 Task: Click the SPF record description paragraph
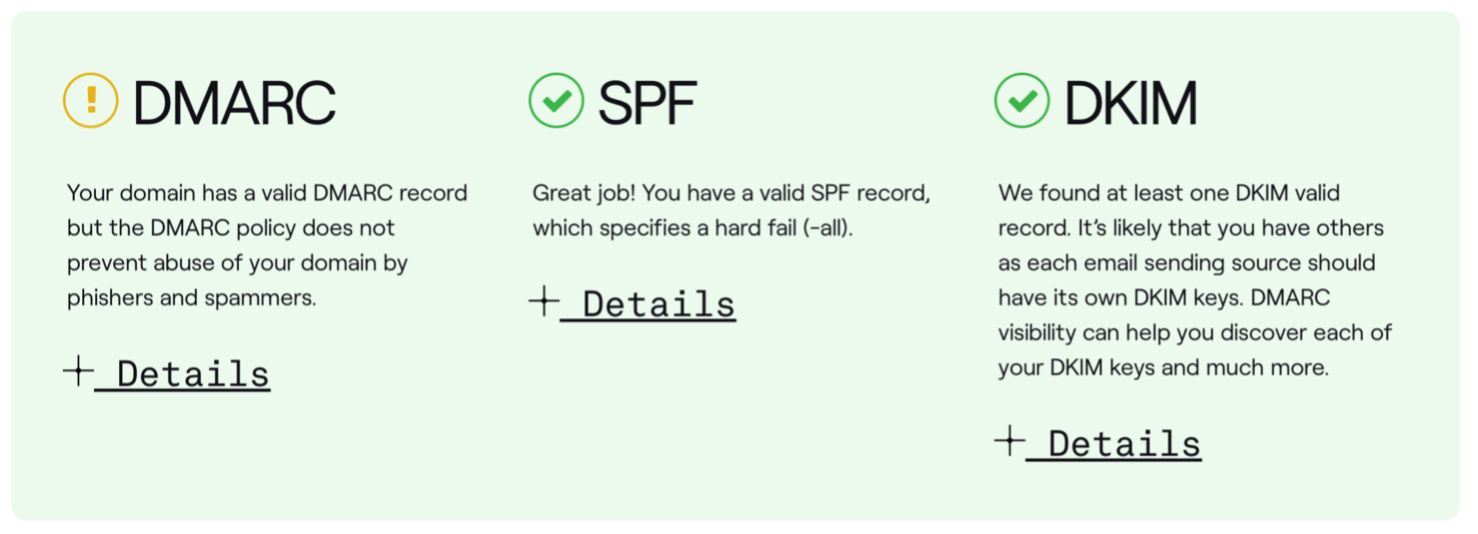point(731,210)
